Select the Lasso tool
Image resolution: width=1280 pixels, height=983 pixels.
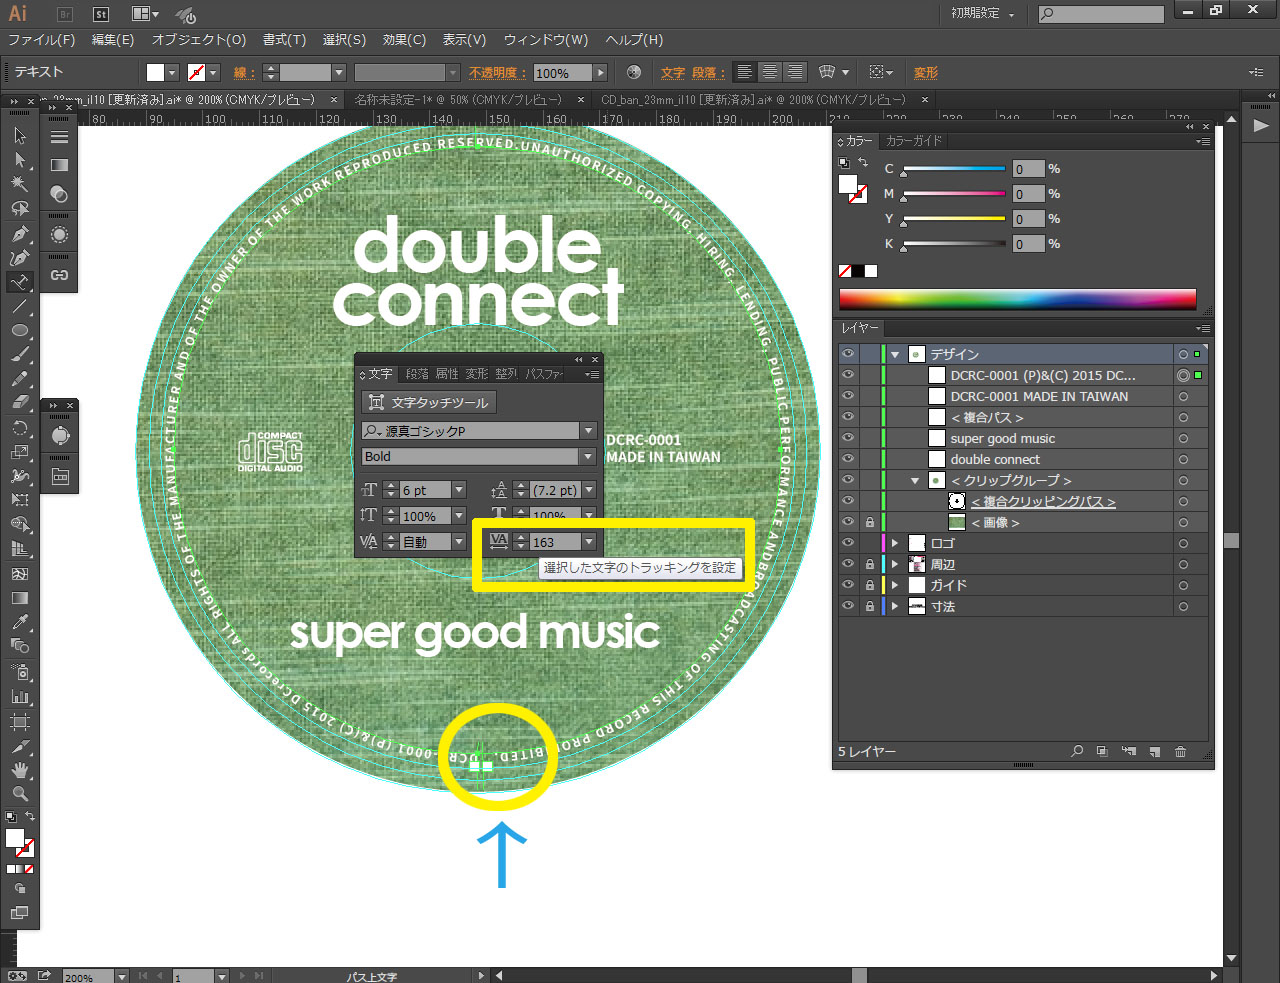click(20, 209)
